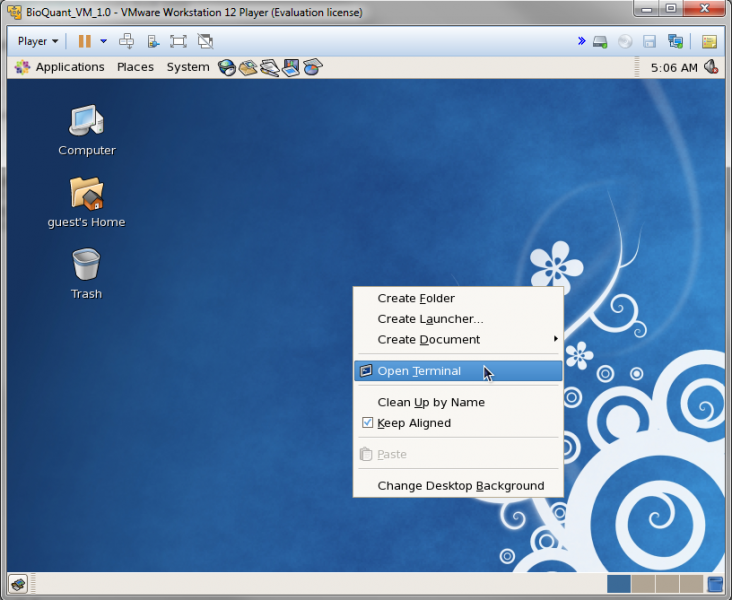Toggle Unity mode icon
Image resolution: width=732 pixels, height=600 pixels.
(205, 42)
